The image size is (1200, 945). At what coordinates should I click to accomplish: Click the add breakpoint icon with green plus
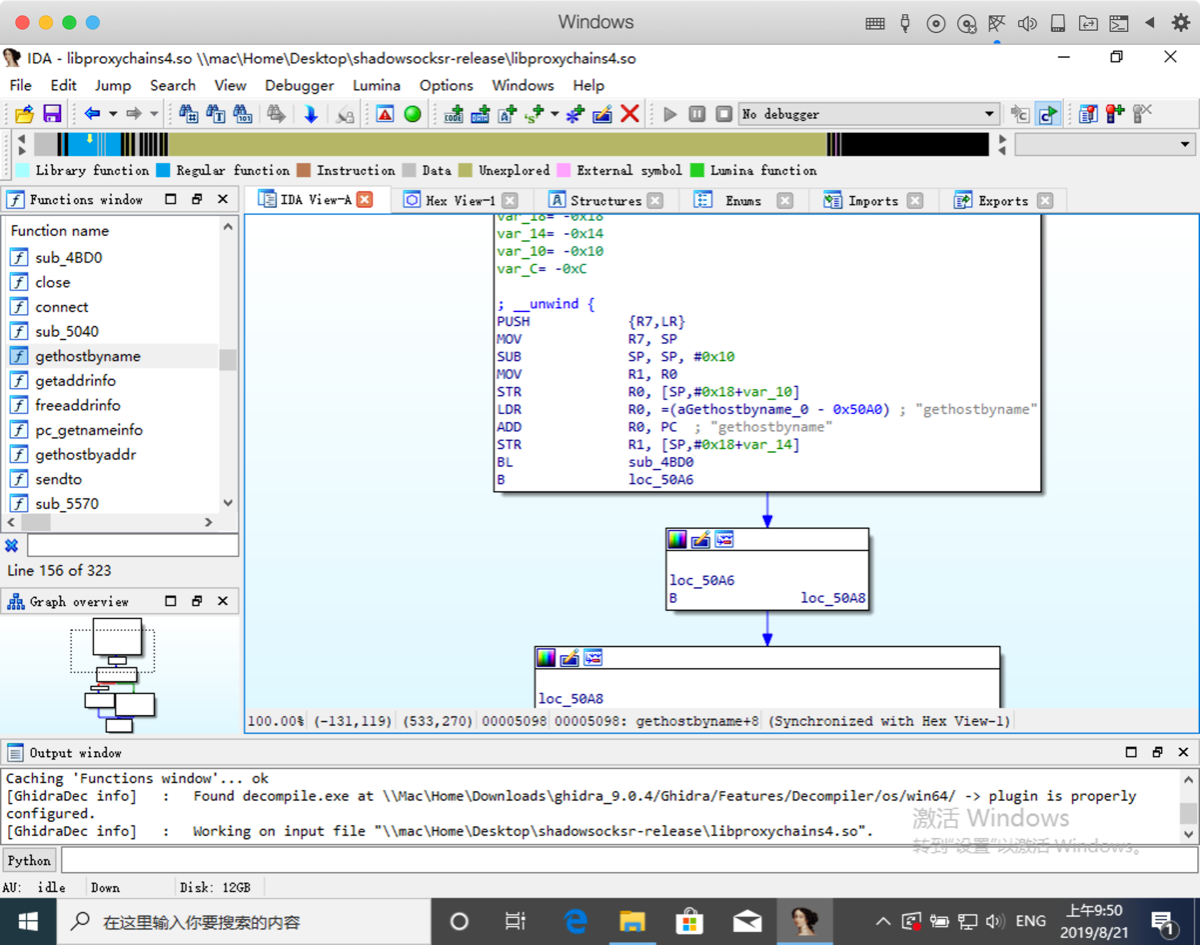pyautogui.click(x=1115, y=114)
